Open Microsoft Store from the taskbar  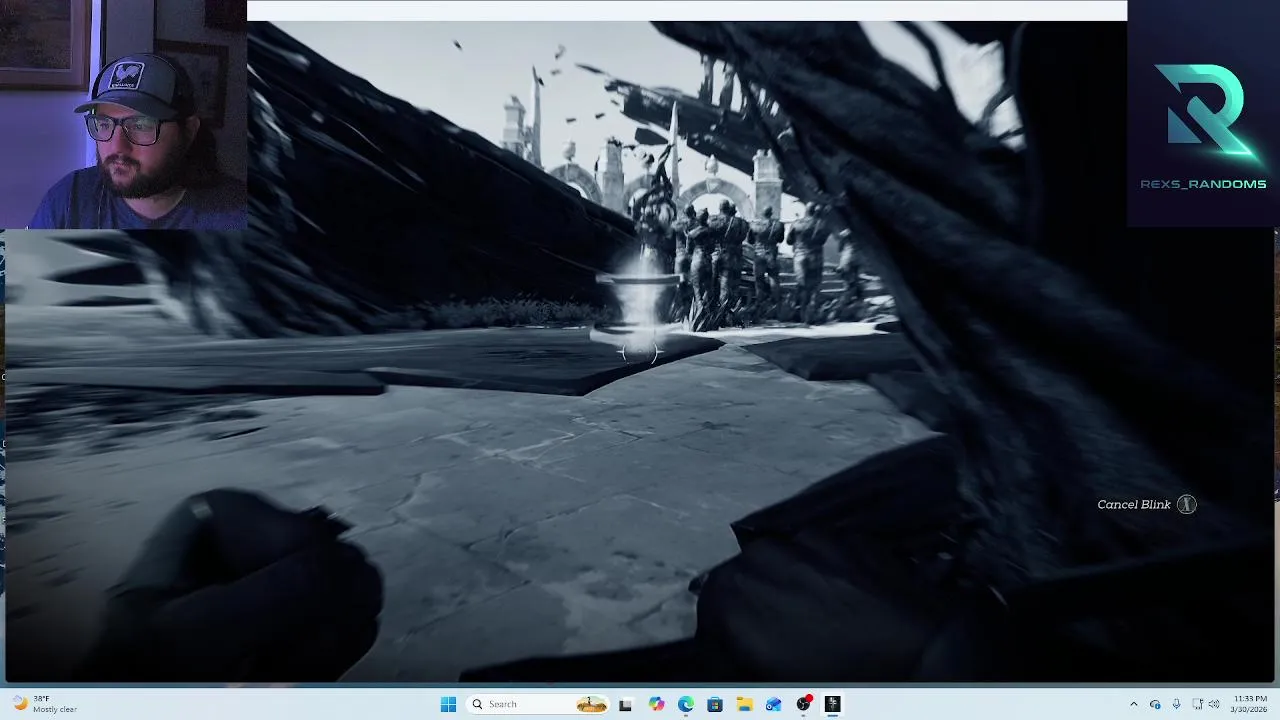pyautogui.click(x=715, y=704)
